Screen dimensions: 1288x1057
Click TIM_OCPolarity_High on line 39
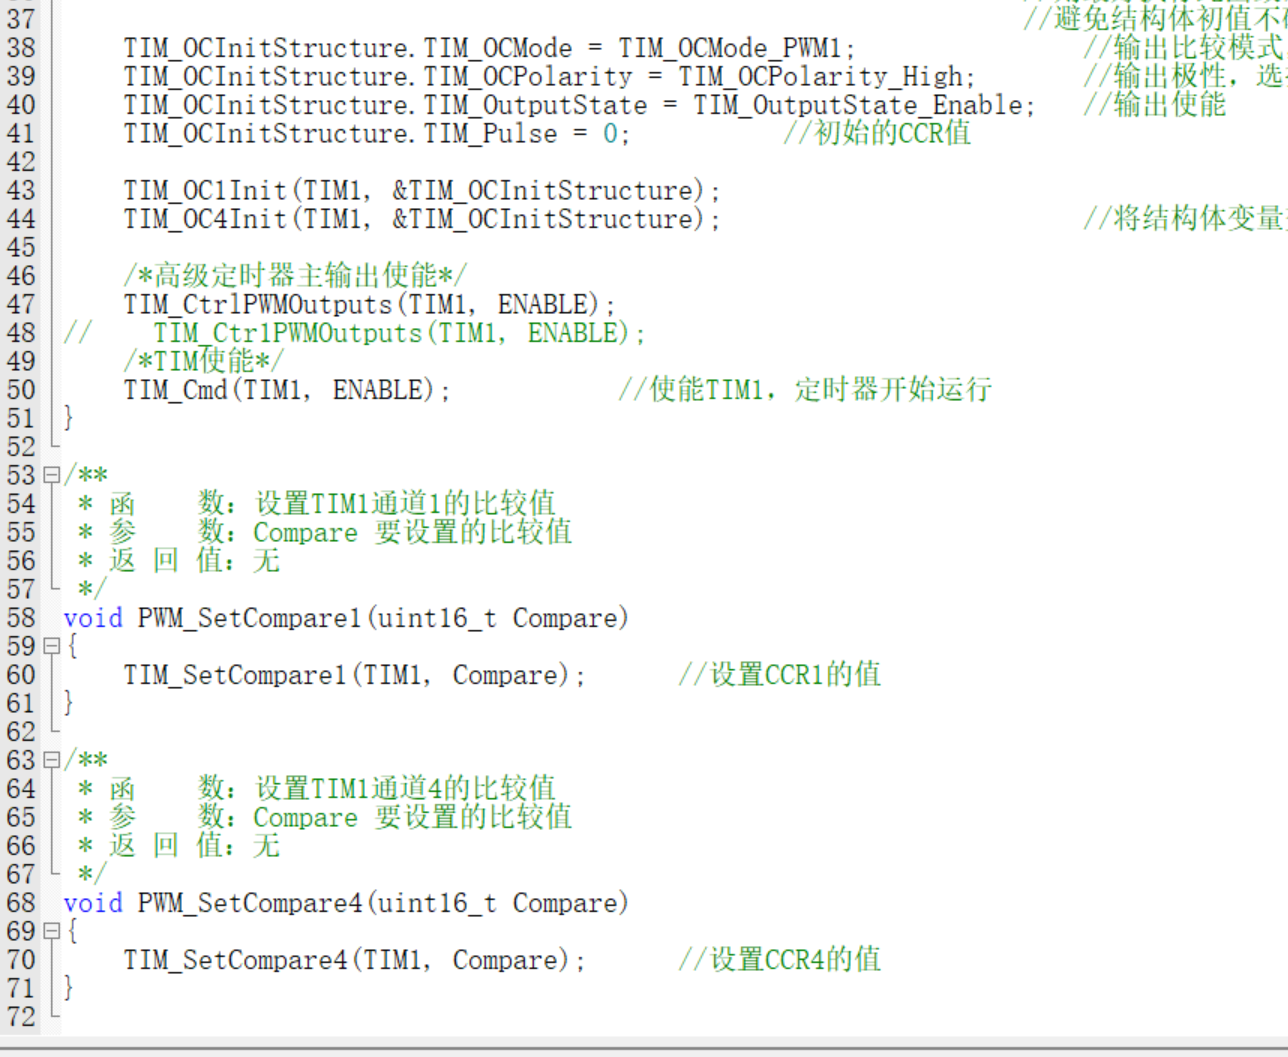[820, 77]
